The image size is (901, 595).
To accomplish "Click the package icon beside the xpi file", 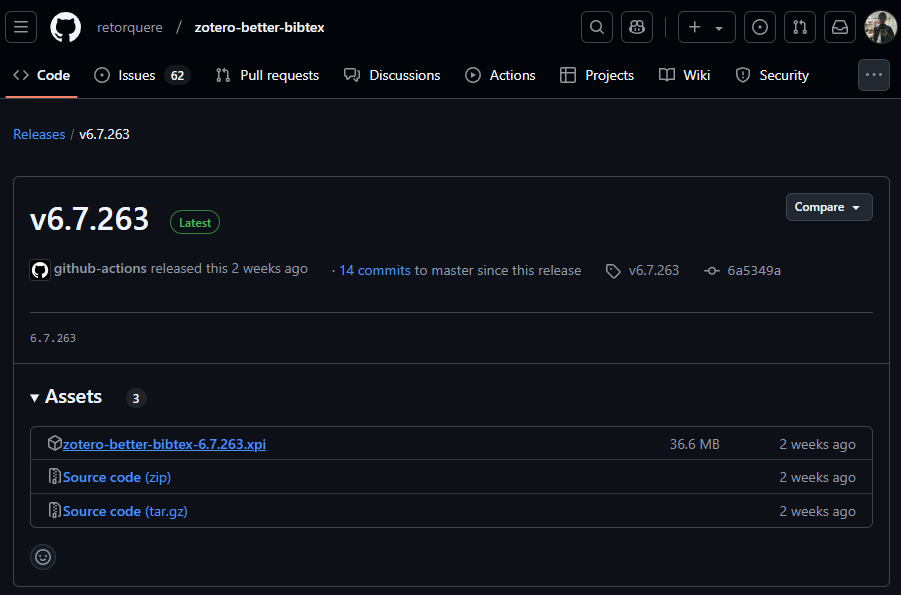I will (x=55, y=443).
